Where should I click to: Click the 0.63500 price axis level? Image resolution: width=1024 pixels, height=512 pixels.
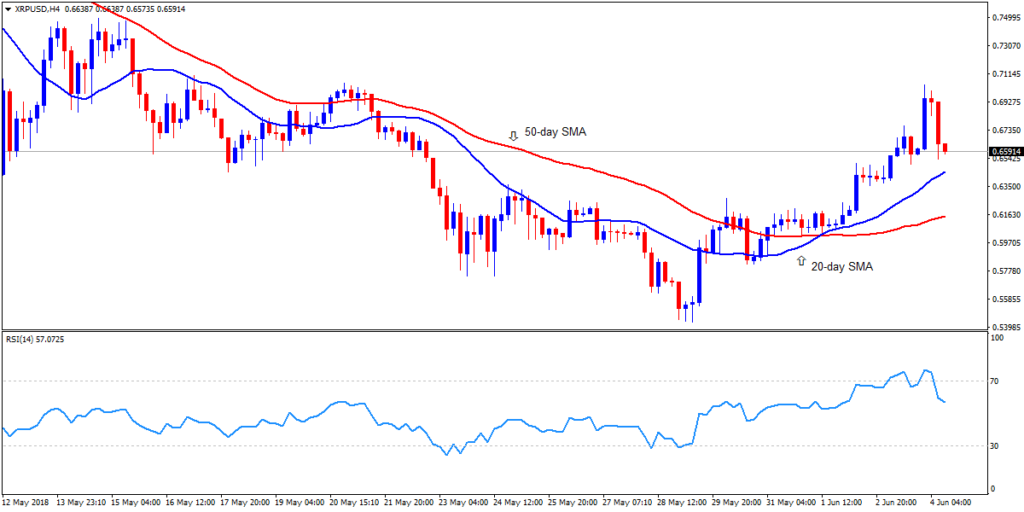click(x=1003, y=186)
